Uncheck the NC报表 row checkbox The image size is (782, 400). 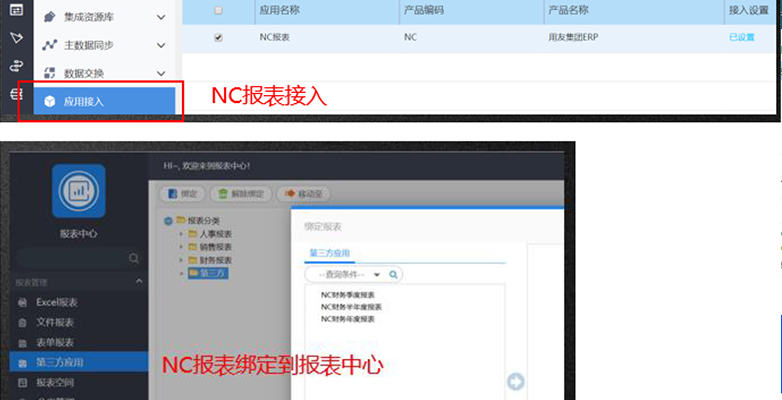point(218,37)
